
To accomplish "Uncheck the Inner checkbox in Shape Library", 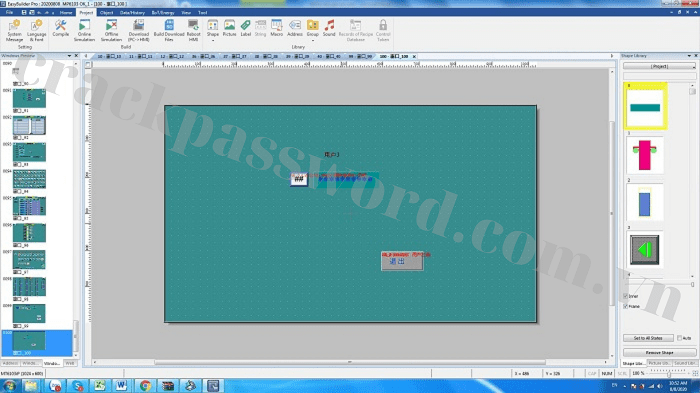I will click(x=625, y=296).
